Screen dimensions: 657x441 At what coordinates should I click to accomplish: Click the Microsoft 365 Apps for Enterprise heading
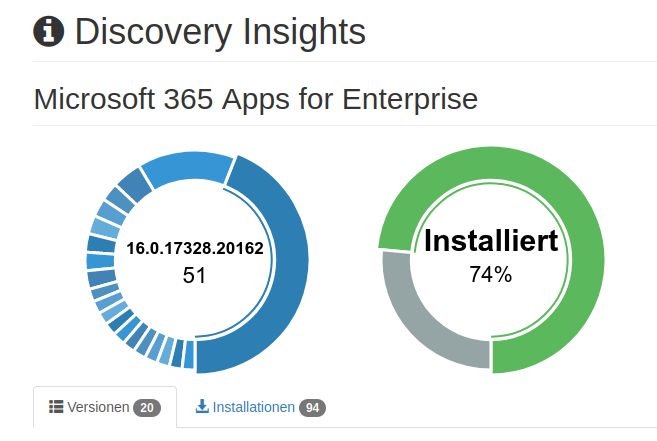pyautogui.click(x=256, y=100)
